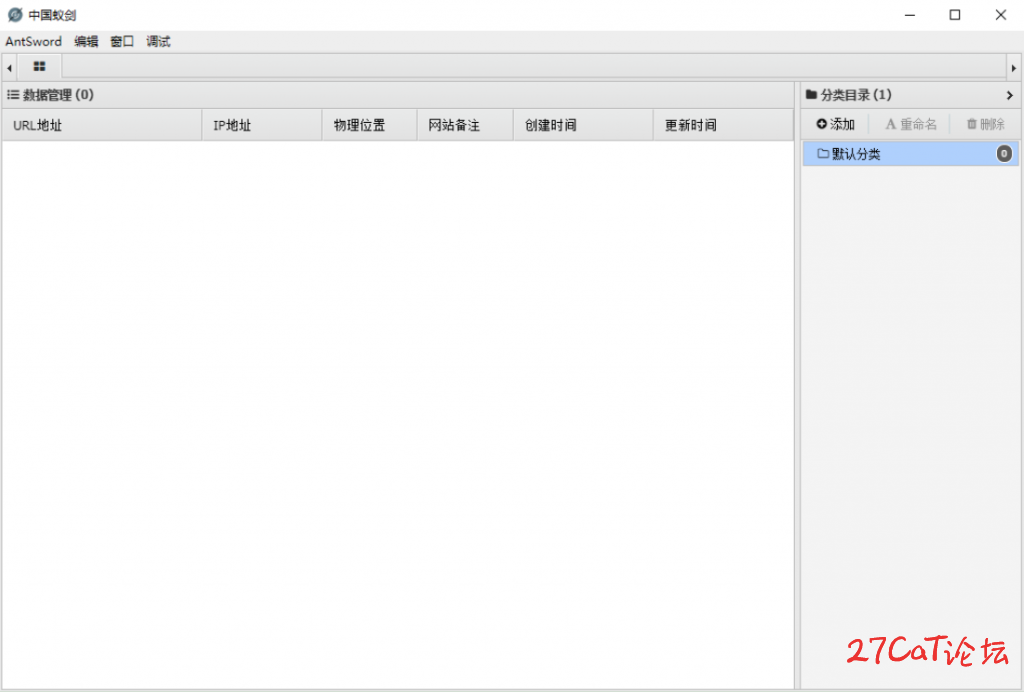This screenshot has height=692, width=1024.
Task: Click the 数据管理 (0) panel title
Action: click(58, 95)
